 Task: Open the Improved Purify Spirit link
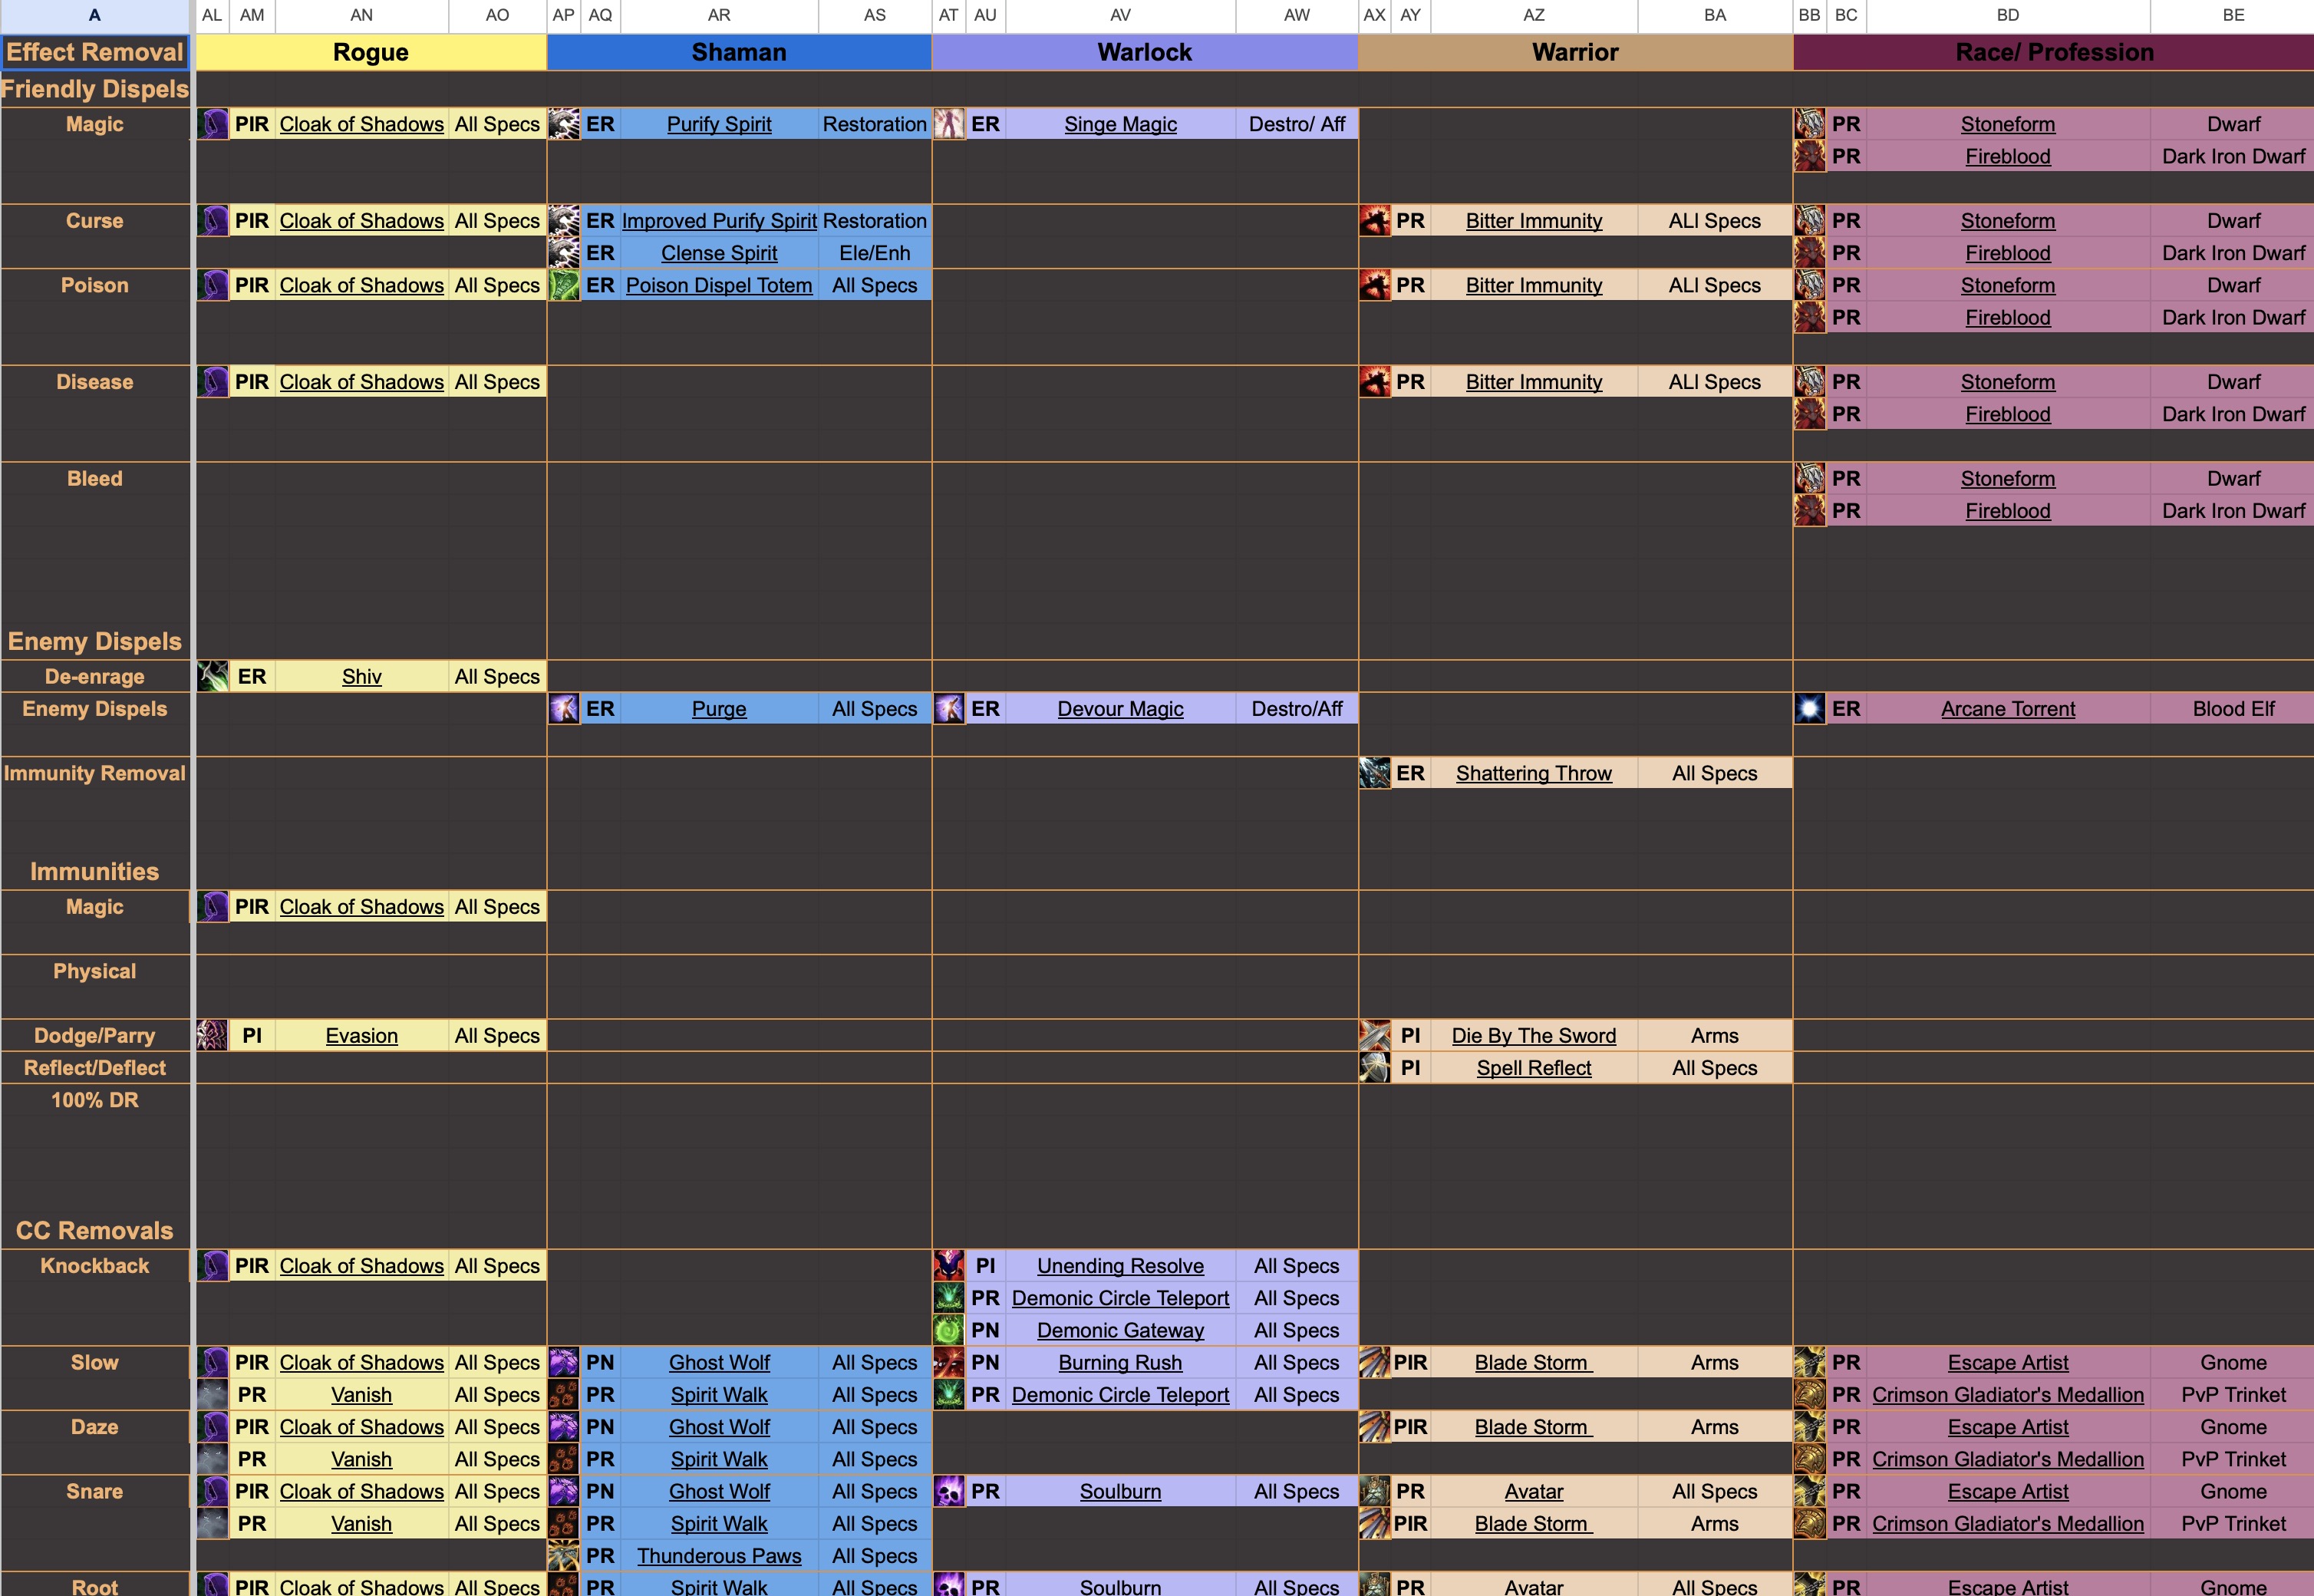pos(719,221)
